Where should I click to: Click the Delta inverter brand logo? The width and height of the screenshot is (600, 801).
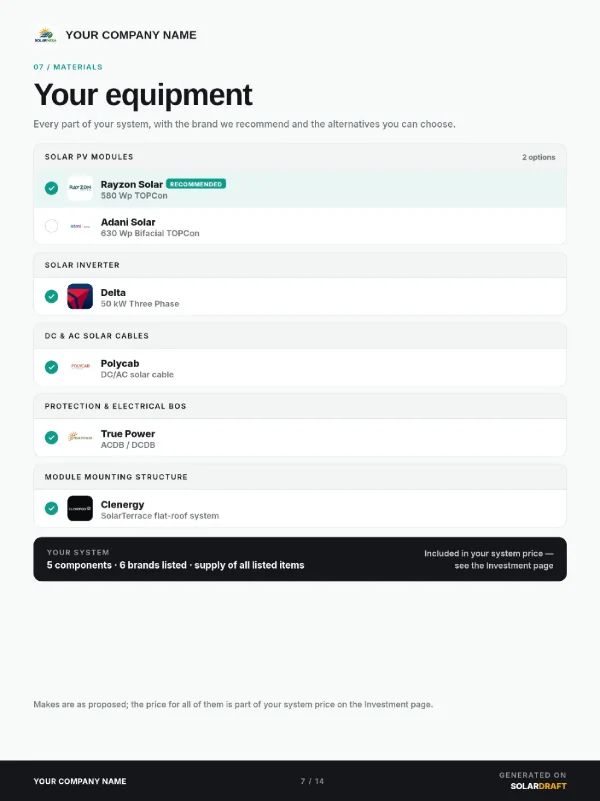80,296
